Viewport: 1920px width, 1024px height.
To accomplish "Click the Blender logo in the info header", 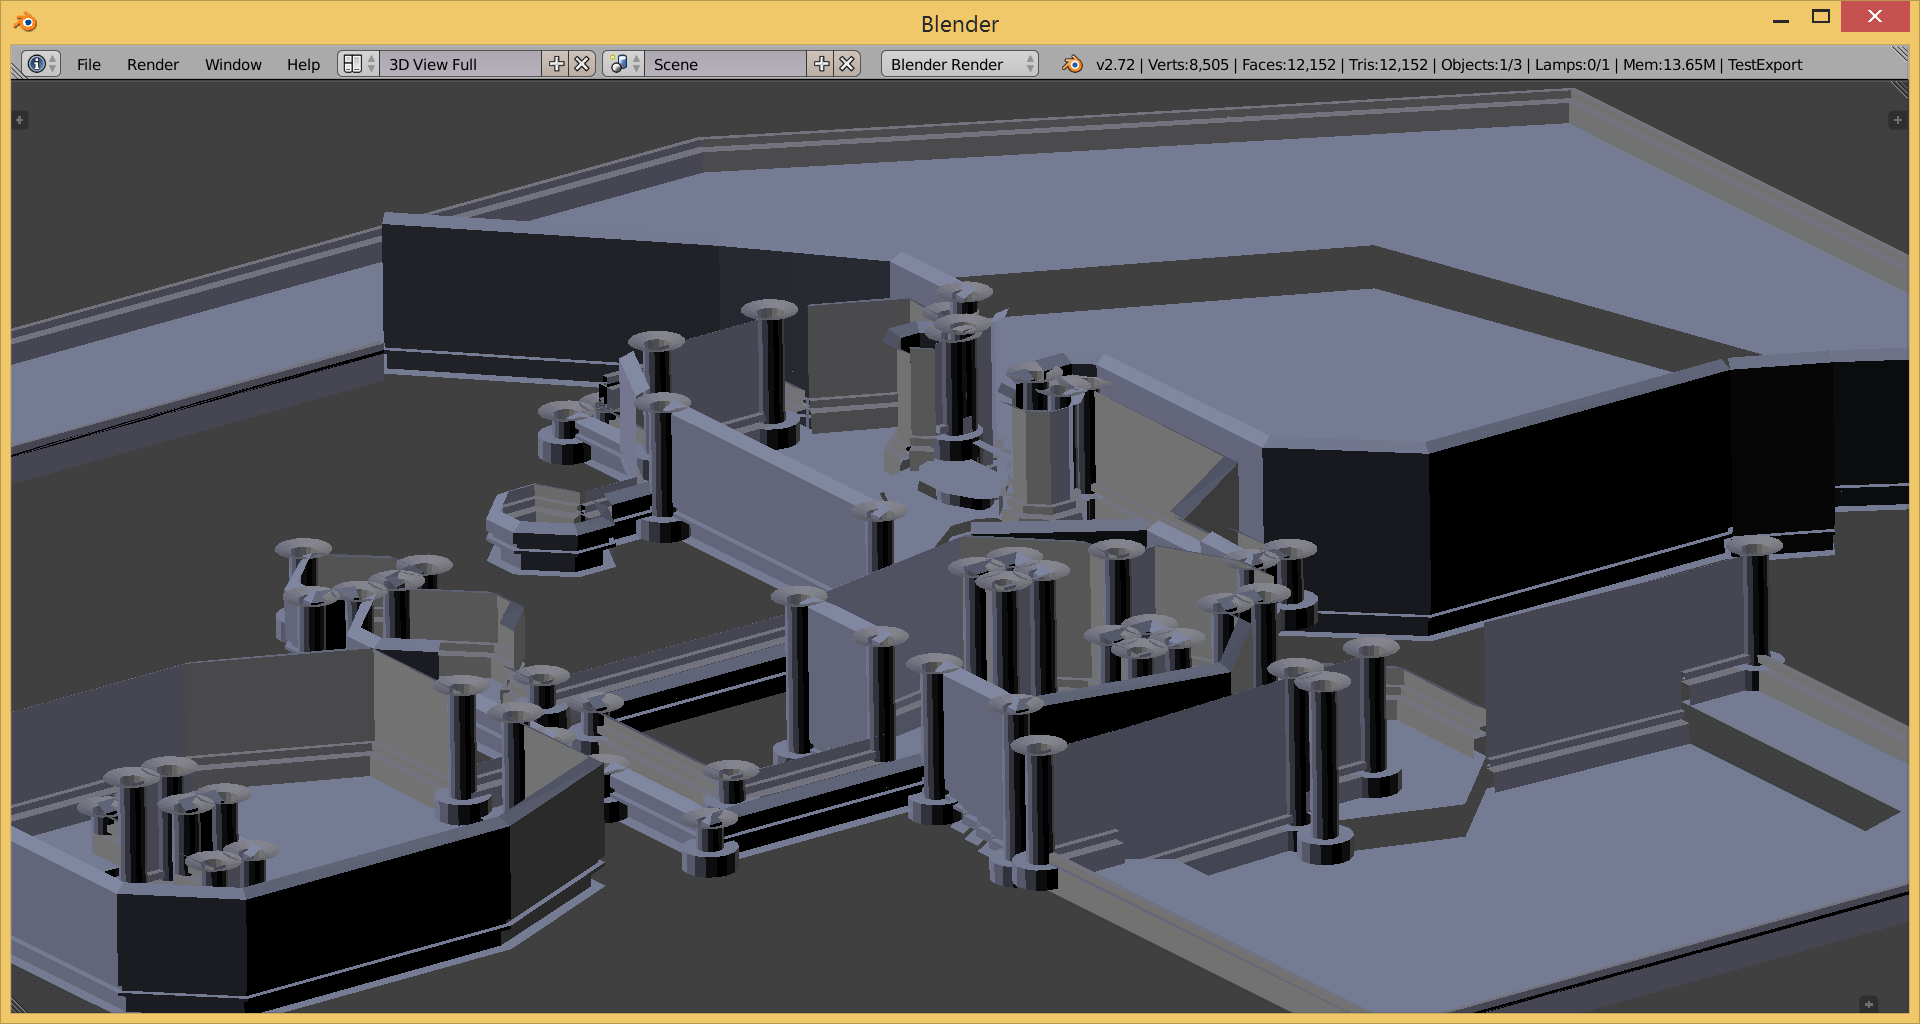I will [1072, 64].
